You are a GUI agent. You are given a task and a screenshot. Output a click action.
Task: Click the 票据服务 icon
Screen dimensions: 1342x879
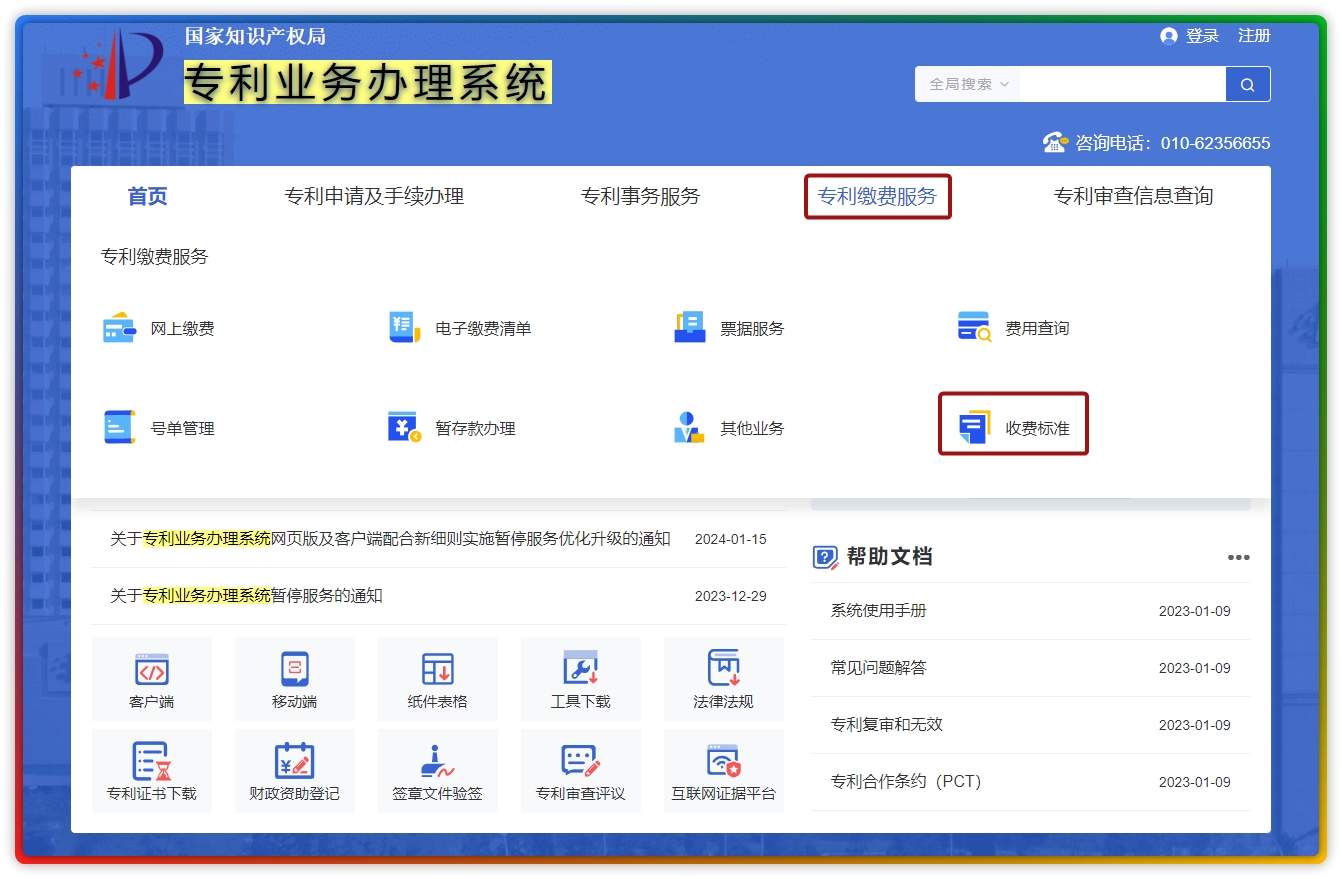coord(690,328)
